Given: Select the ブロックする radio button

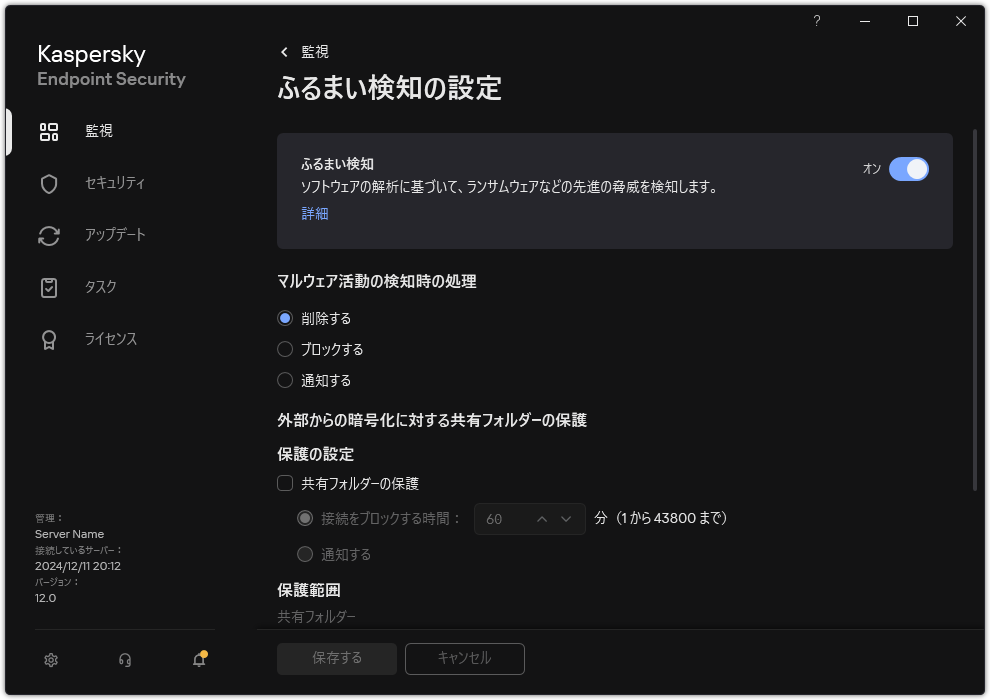Looking at the screenshot, I should [283, 349].
